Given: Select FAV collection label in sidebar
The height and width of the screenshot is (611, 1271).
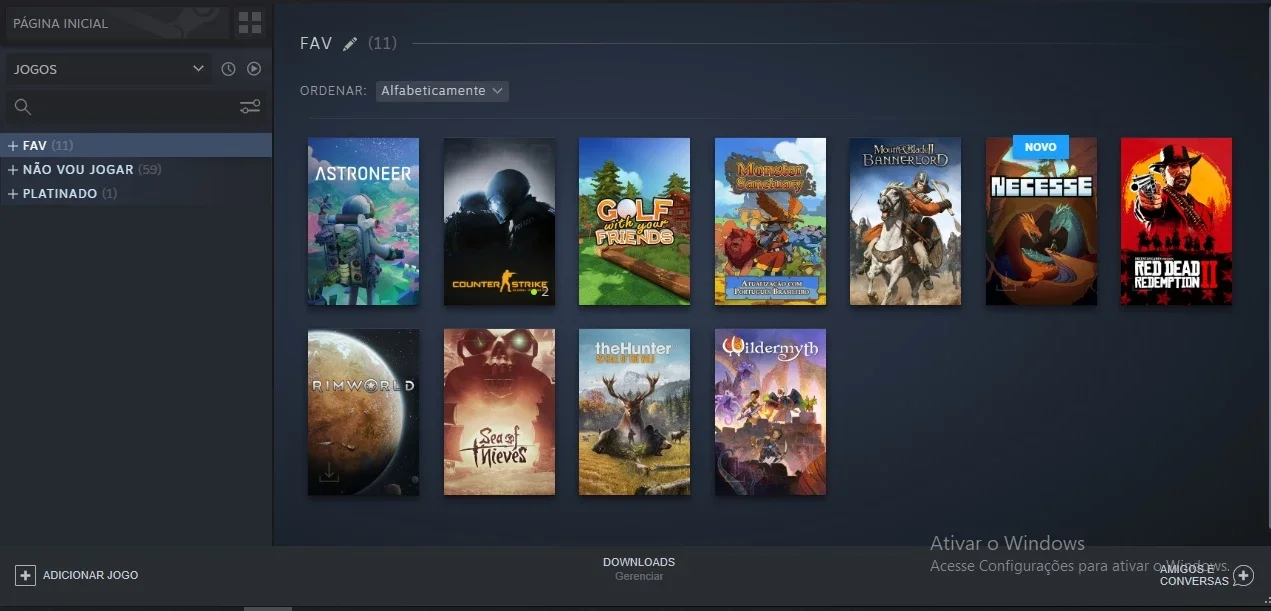Looking at the screenshot, I should pos(35,146).
